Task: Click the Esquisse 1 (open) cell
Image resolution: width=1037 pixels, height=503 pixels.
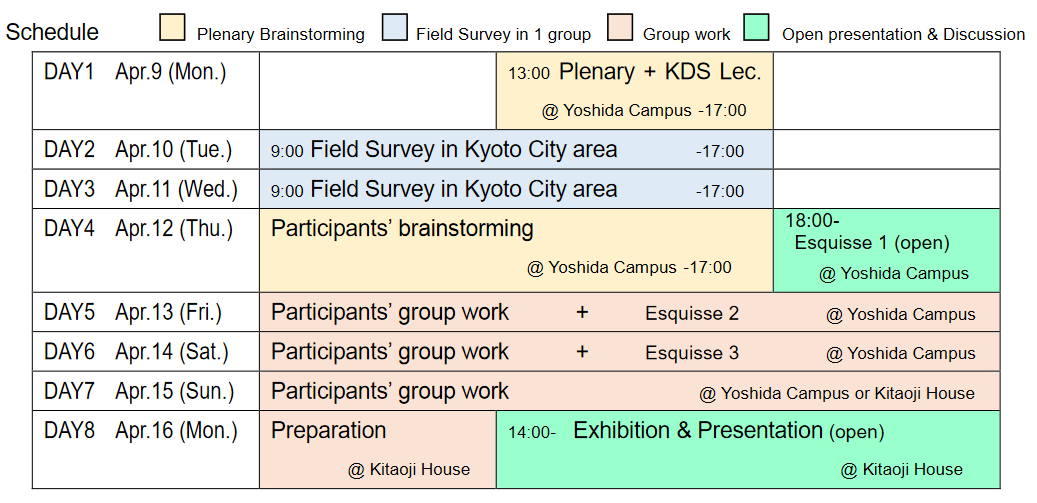Action: [871, 243]
